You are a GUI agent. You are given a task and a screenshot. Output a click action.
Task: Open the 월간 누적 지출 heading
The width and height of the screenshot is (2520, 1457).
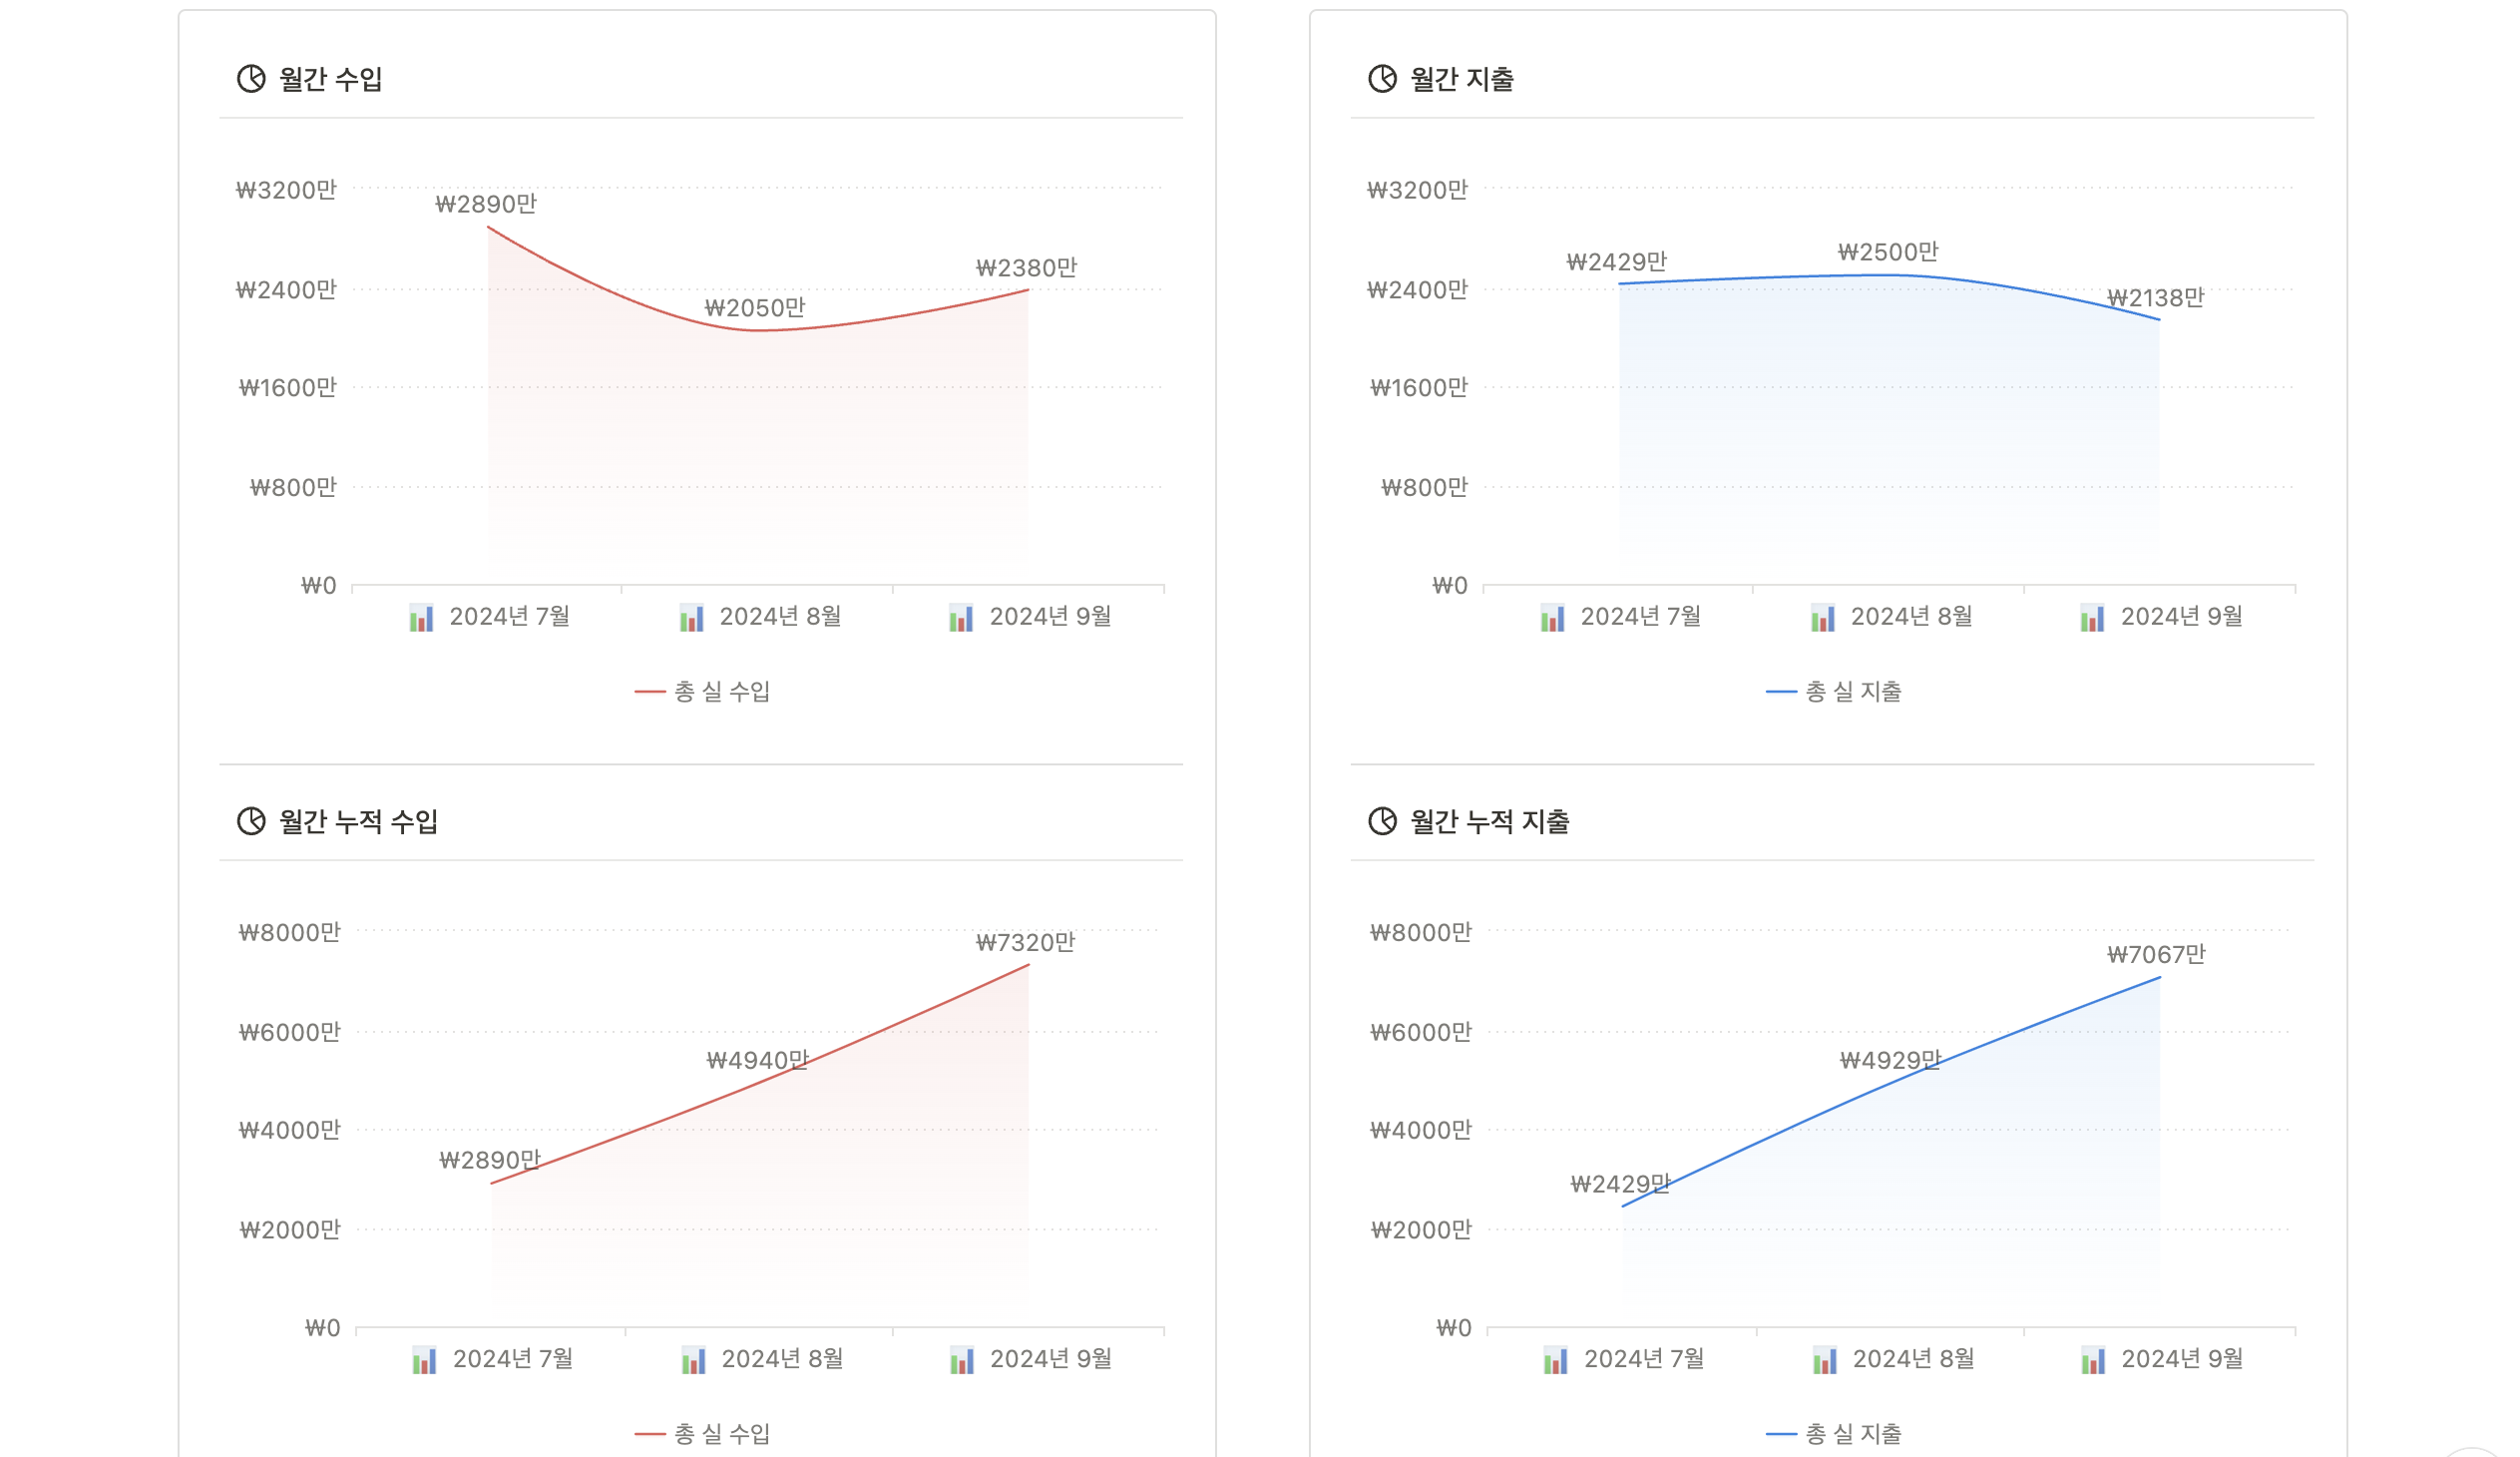coord(1489,821)
